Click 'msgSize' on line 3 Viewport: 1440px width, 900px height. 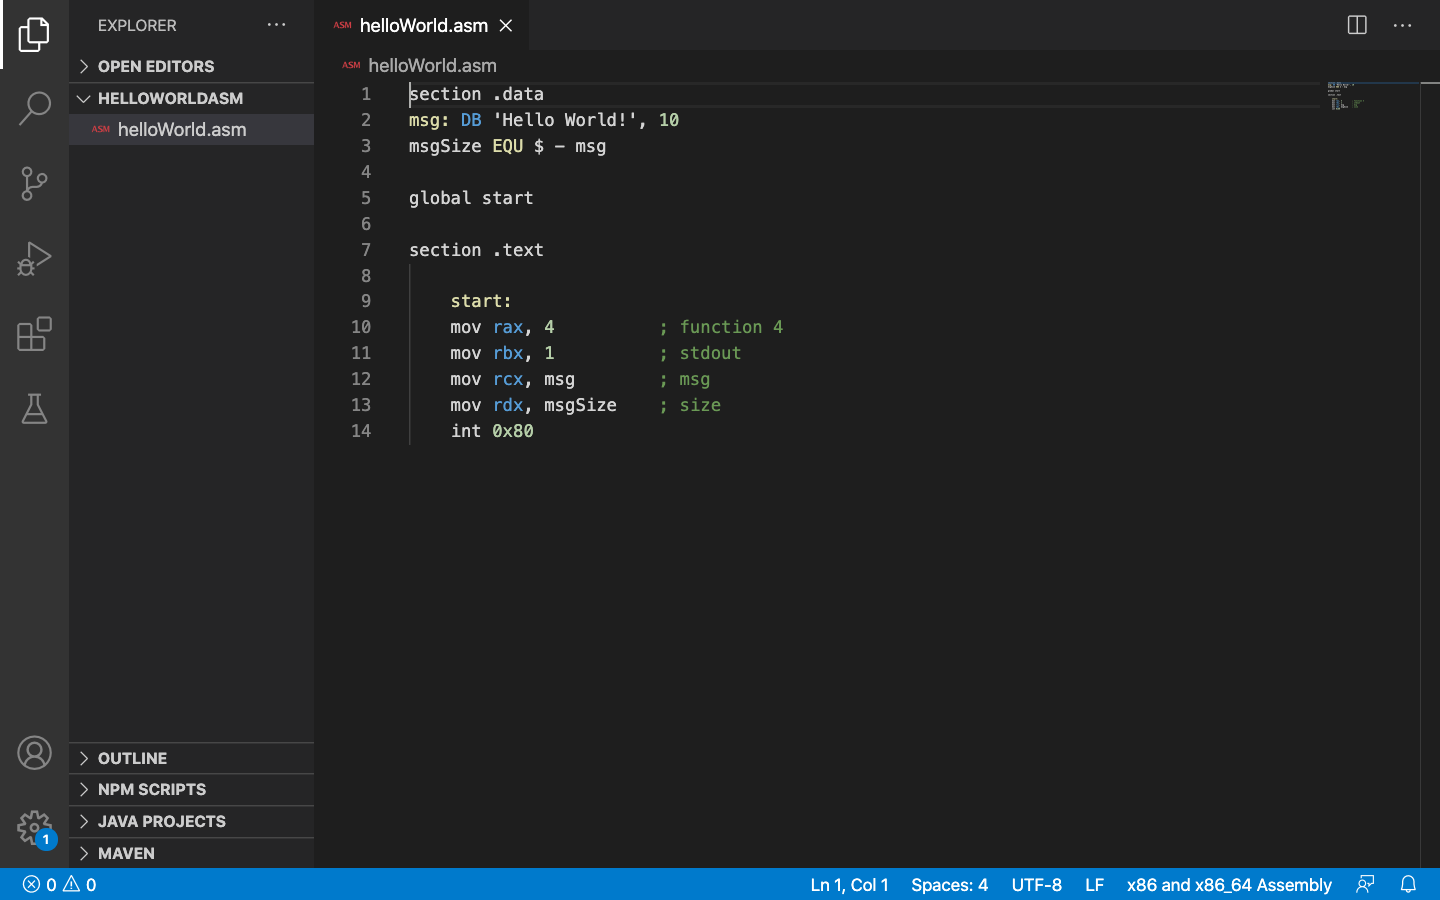445,146
